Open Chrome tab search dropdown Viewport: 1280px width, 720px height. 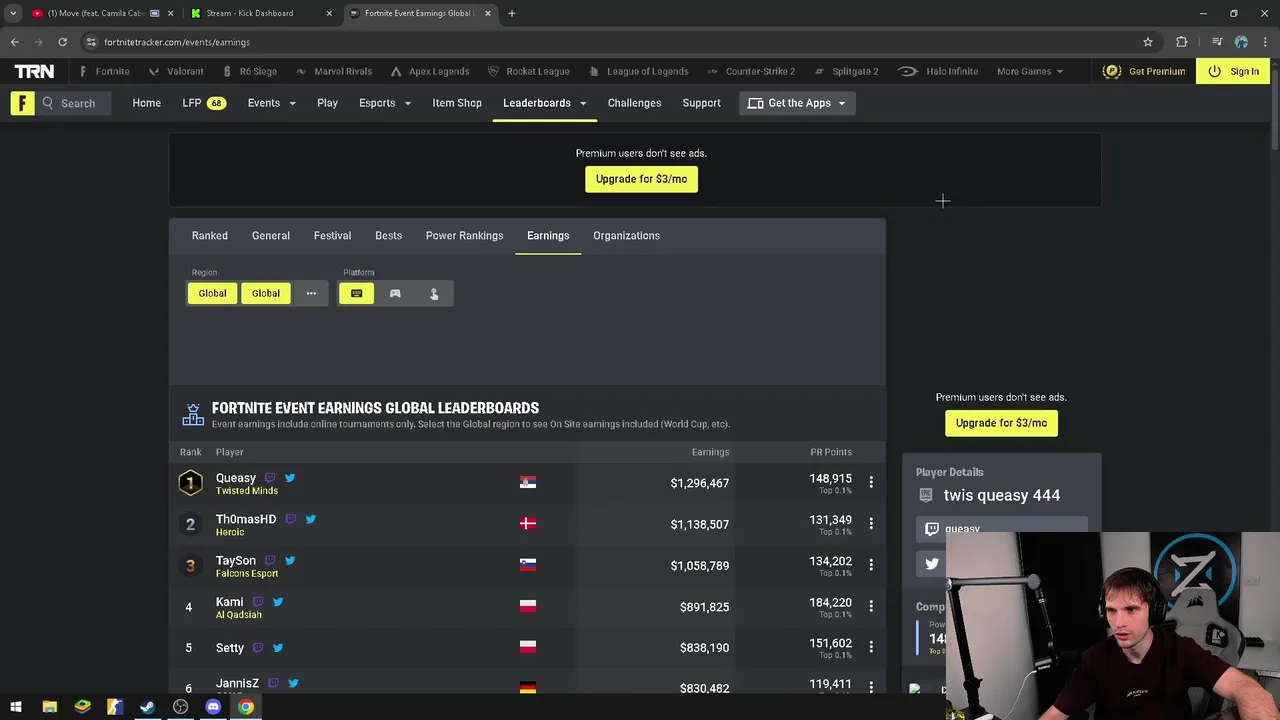click(x=13, y=13)
